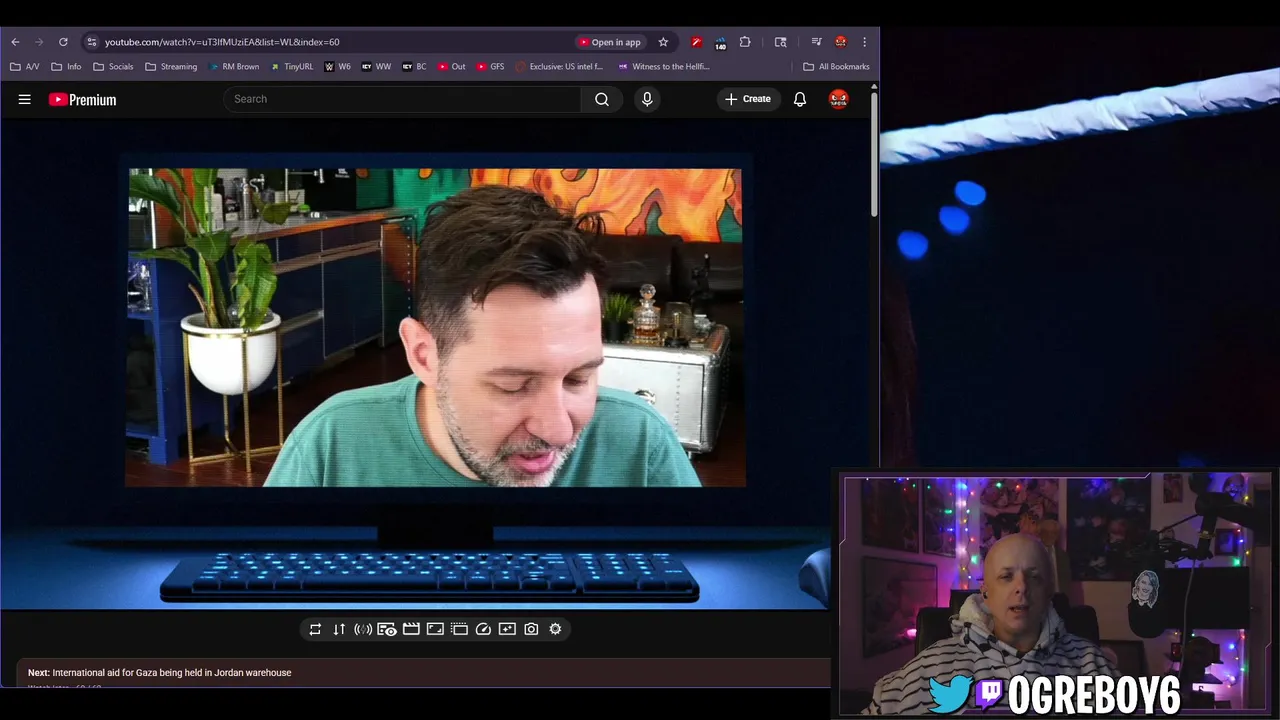
Task: View site information icon in address bar
Action: [92, 42]
